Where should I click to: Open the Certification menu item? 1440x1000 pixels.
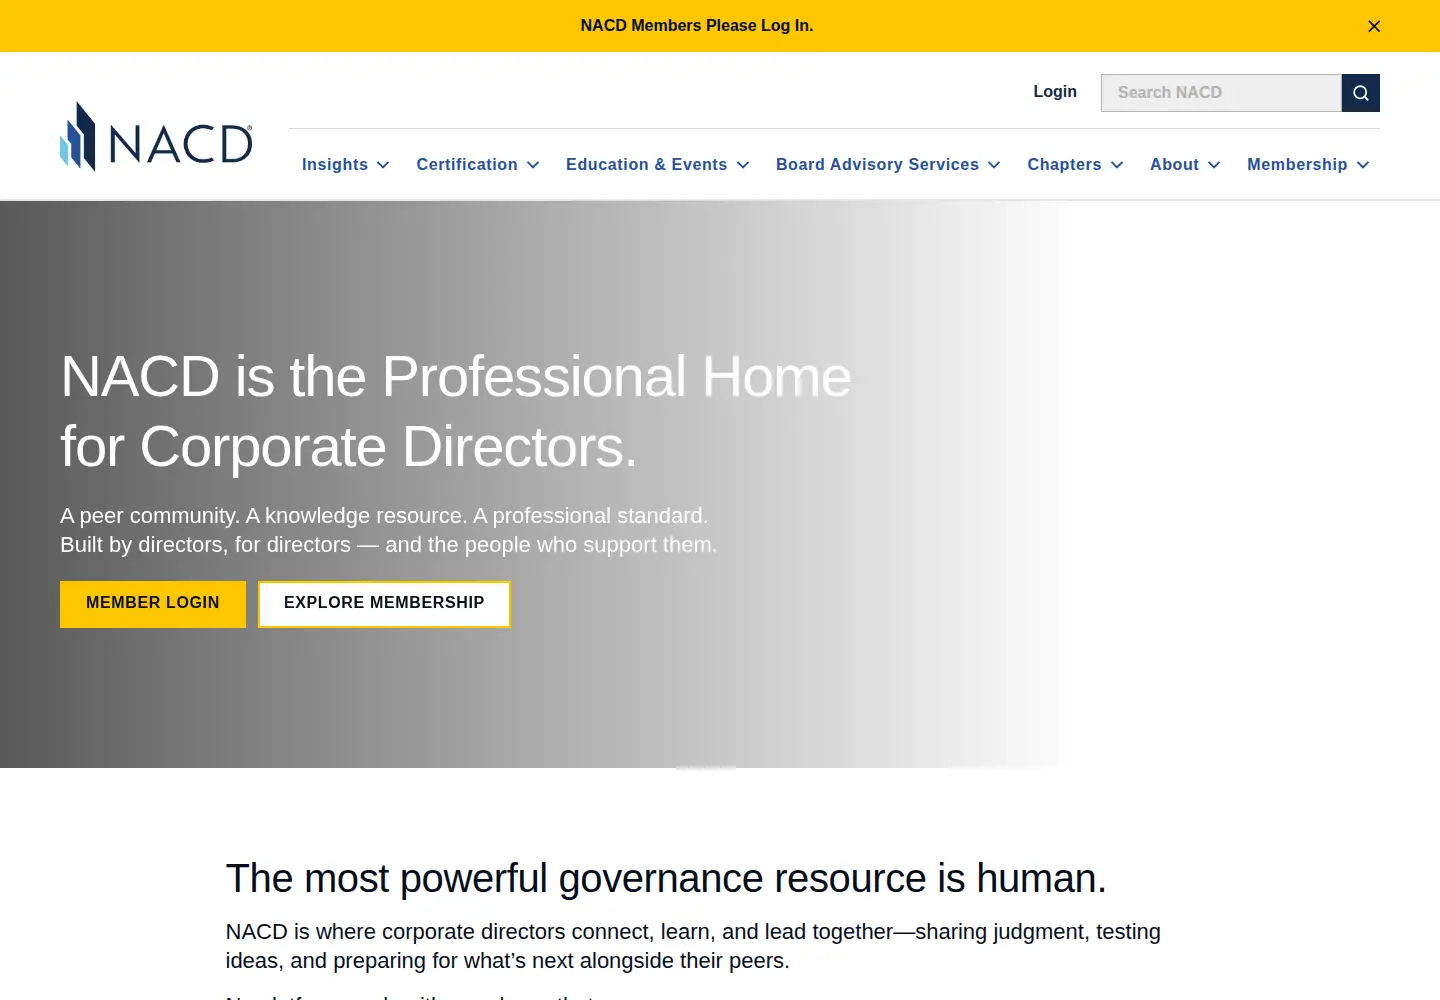click(x=467, y=165)
